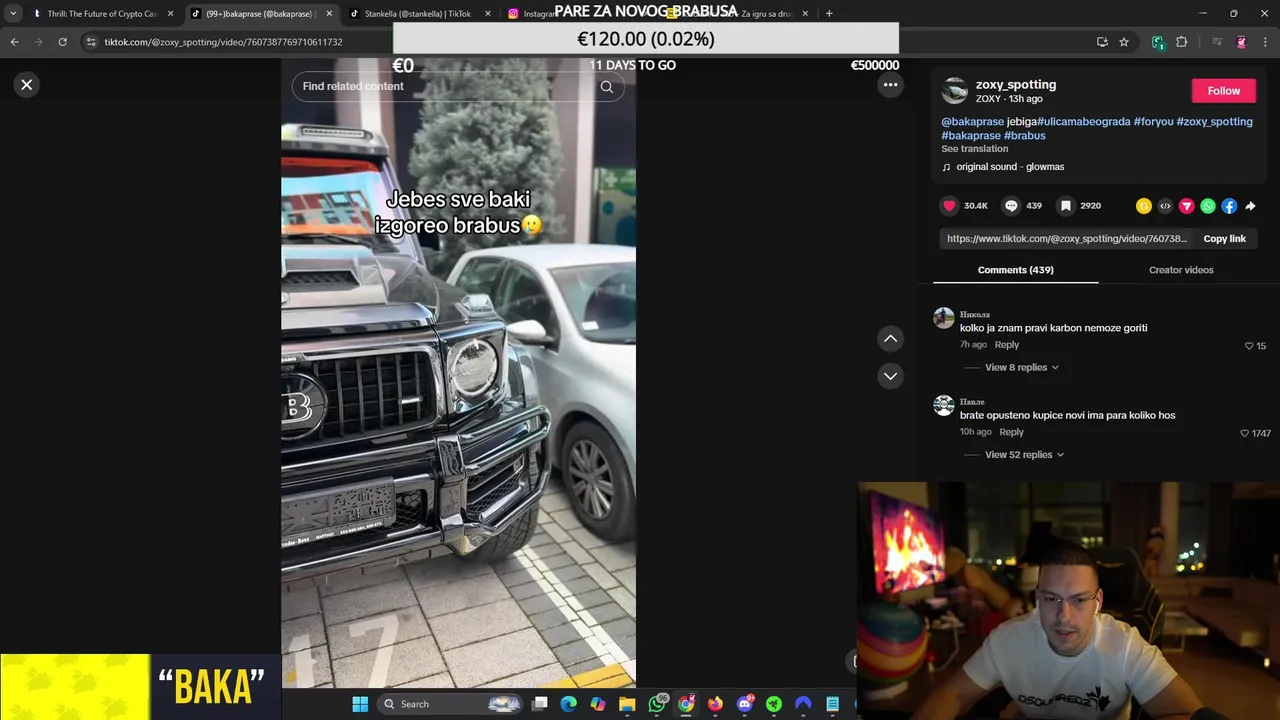The image size is (1280, 720).
Task: Go to the previous video with up arrow
Action: point(890,339)
